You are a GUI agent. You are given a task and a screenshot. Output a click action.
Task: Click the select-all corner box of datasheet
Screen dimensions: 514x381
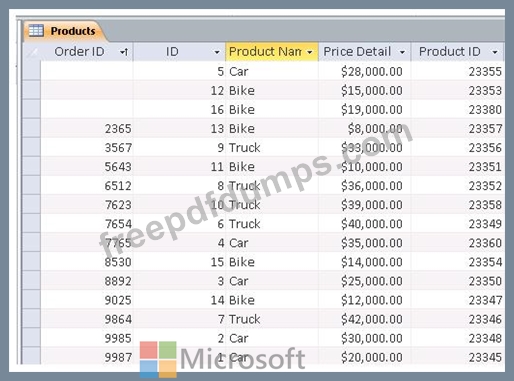click(32, 52)
